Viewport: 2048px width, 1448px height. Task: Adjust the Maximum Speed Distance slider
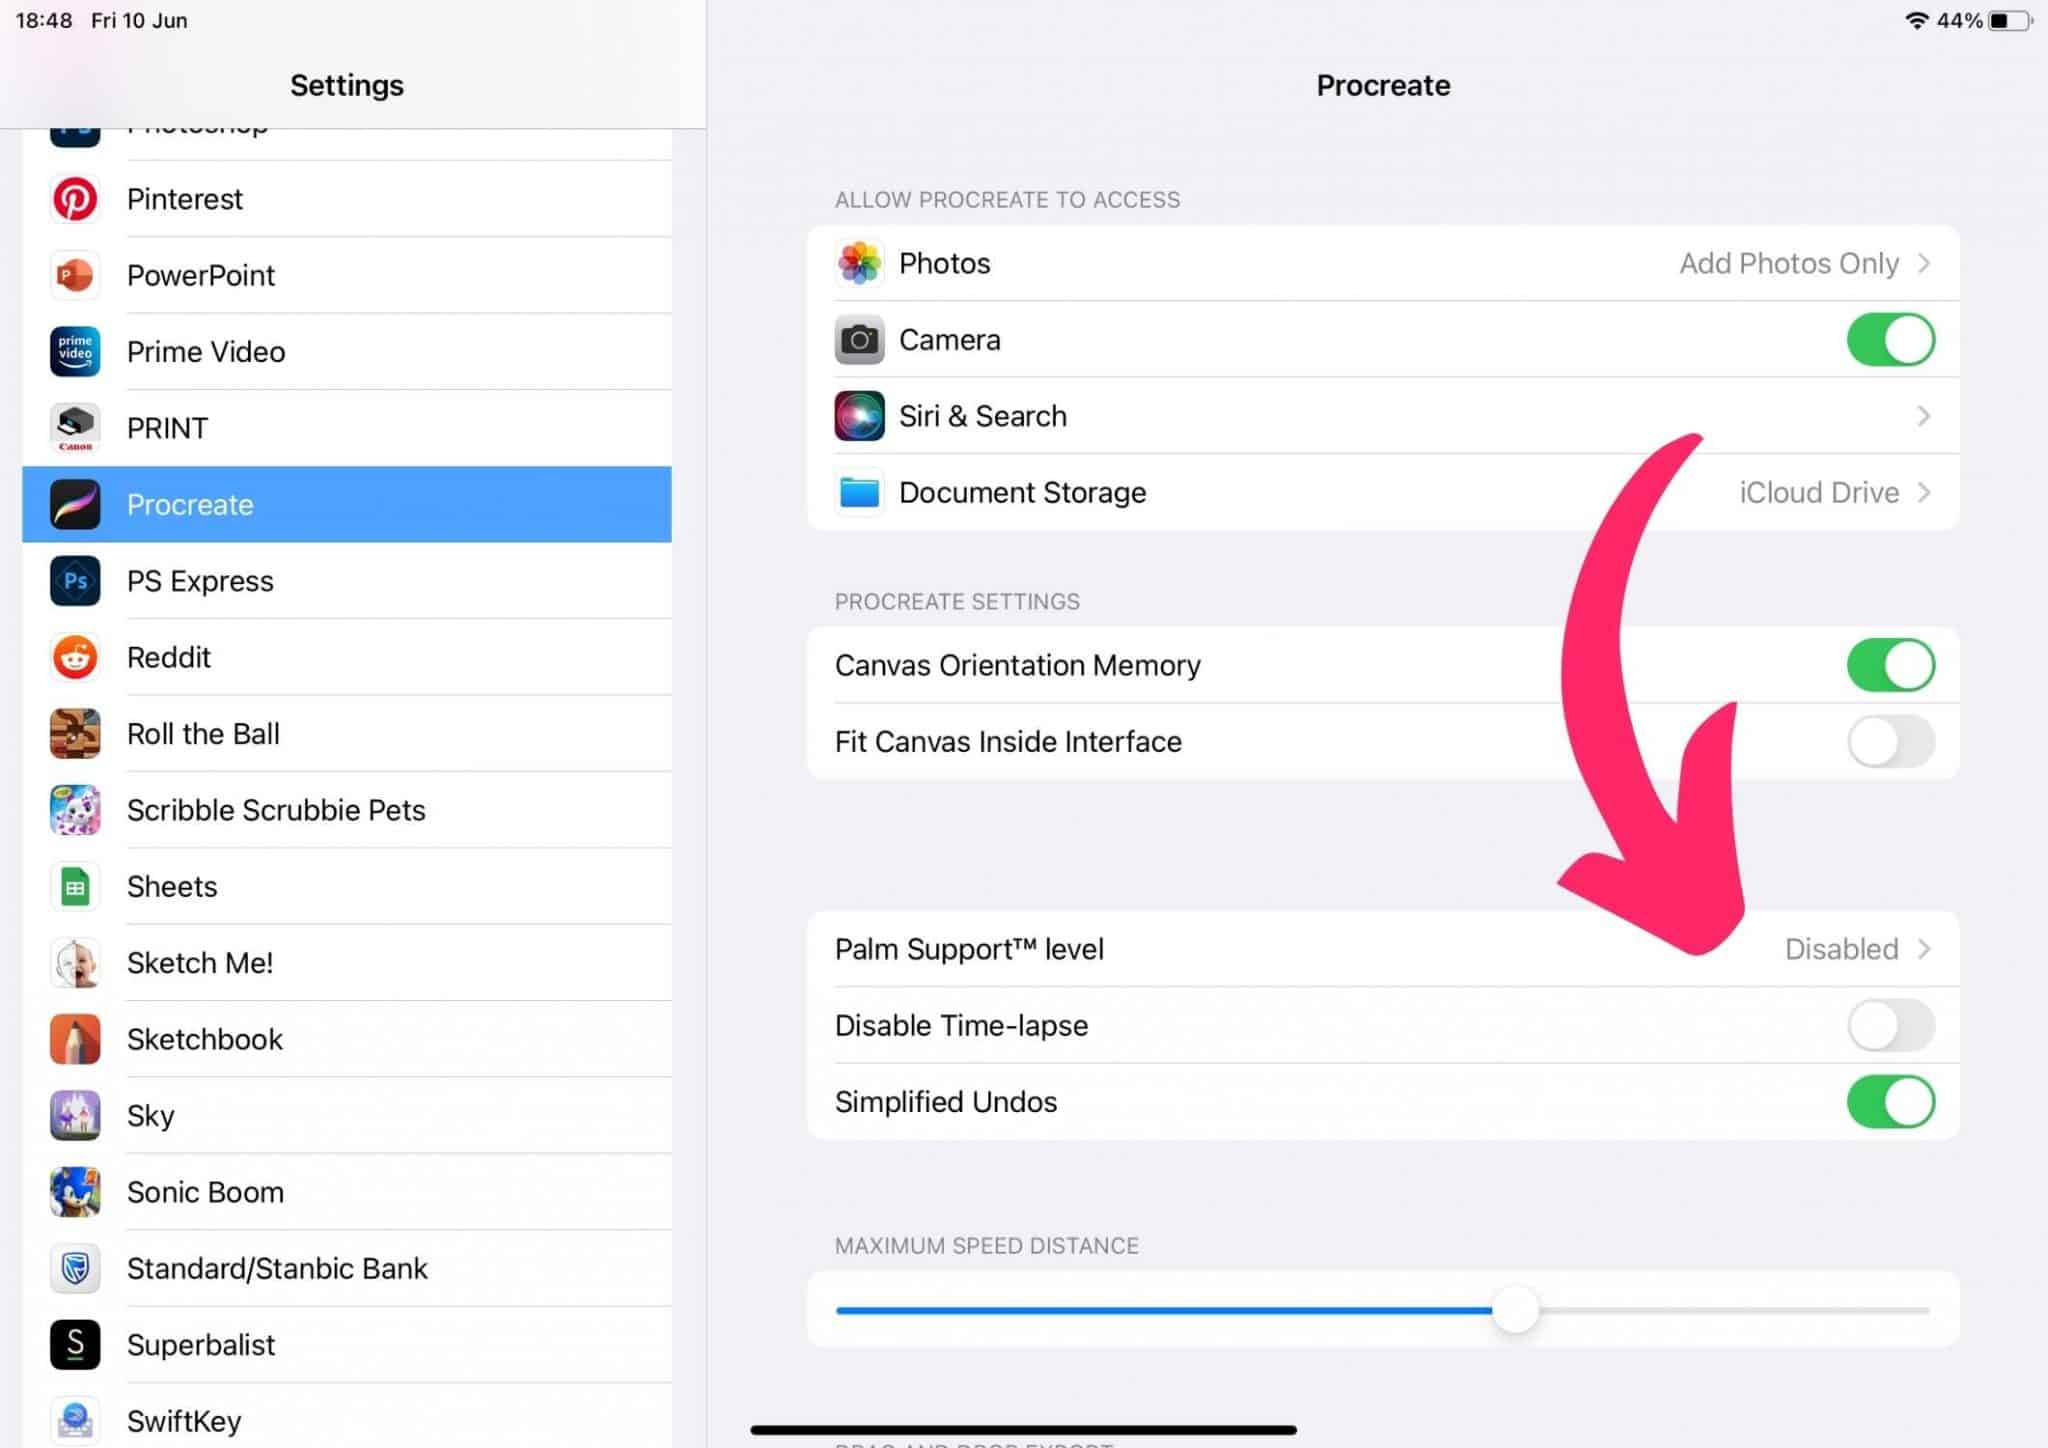(x=1516, y=1308)
